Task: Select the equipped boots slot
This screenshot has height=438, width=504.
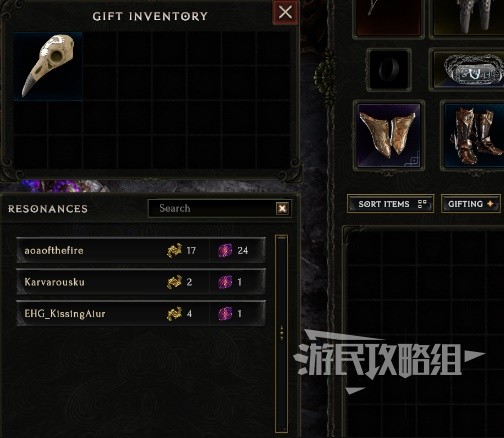Action: tap(473, 135)
